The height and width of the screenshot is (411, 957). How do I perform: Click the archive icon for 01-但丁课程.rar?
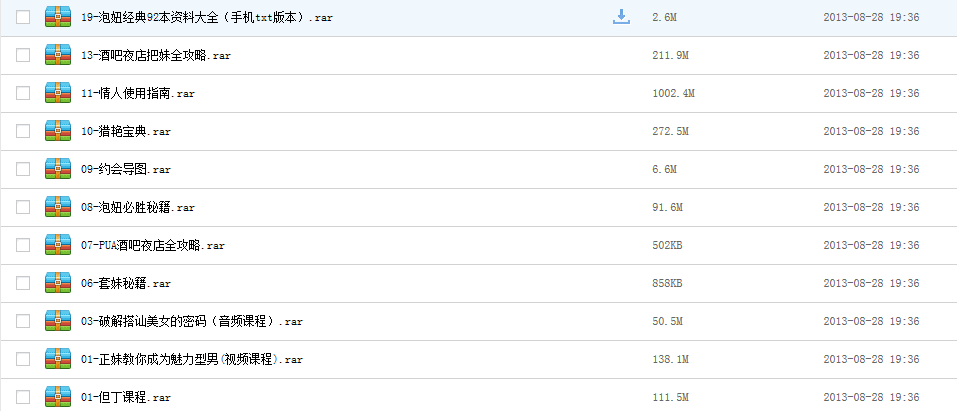pos(58,397)
